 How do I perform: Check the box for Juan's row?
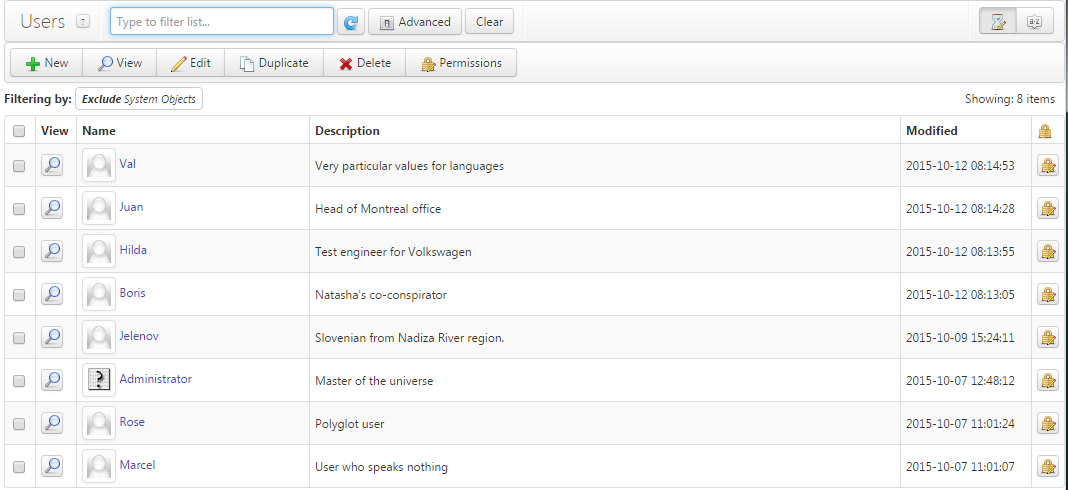point(19,209)
